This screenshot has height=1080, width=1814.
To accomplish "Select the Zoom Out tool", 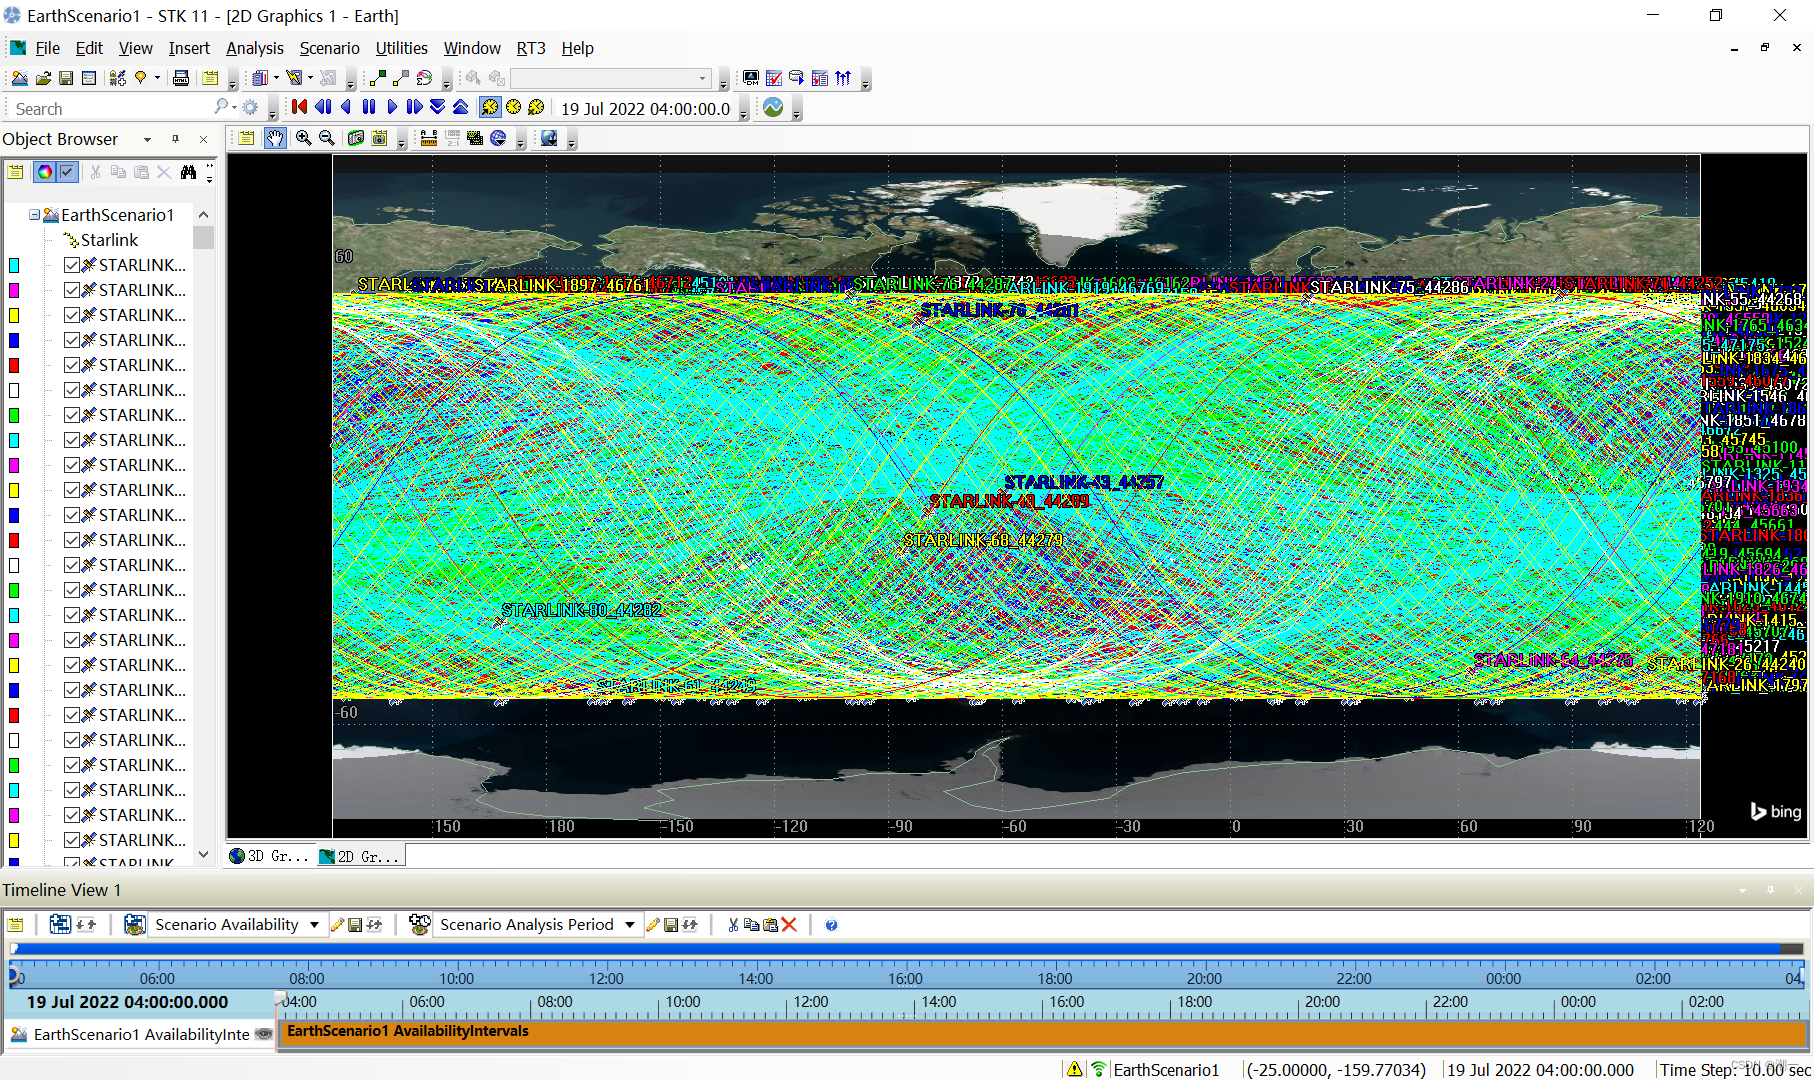I will [x=326, y=139].
